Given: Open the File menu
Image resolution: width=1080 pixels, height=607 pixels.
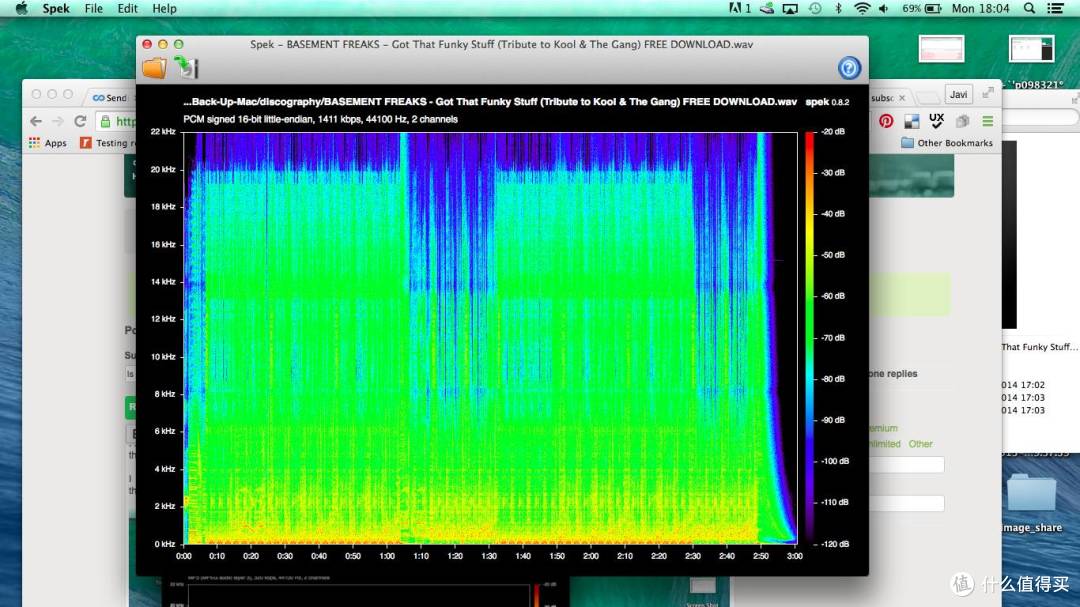Looking at the screenshot, I should pos(94,8).
